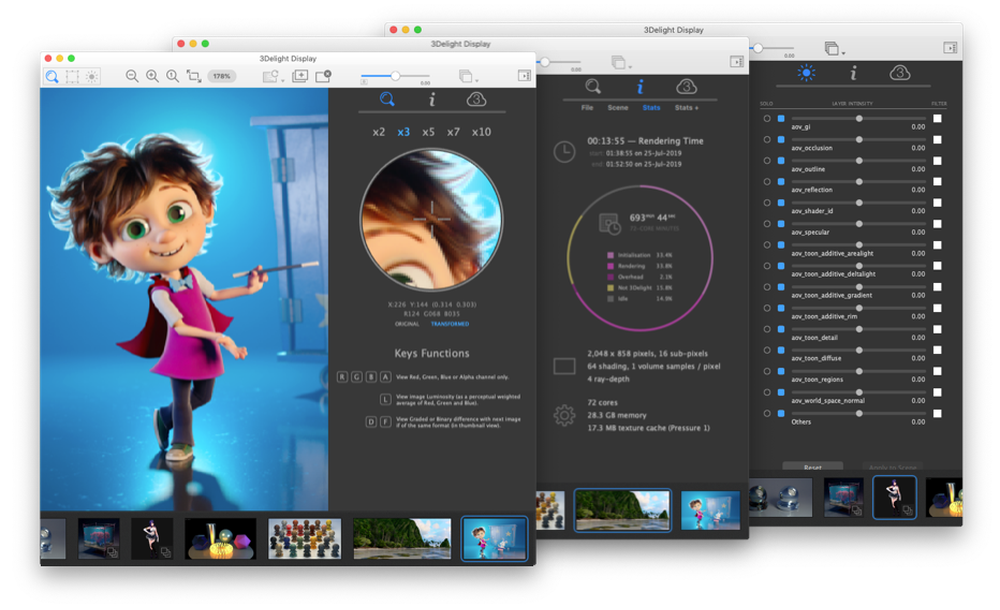Select the glass spheres thumbnail in back window
This screenshot has width=1000, height=610.
pos(781,497)
